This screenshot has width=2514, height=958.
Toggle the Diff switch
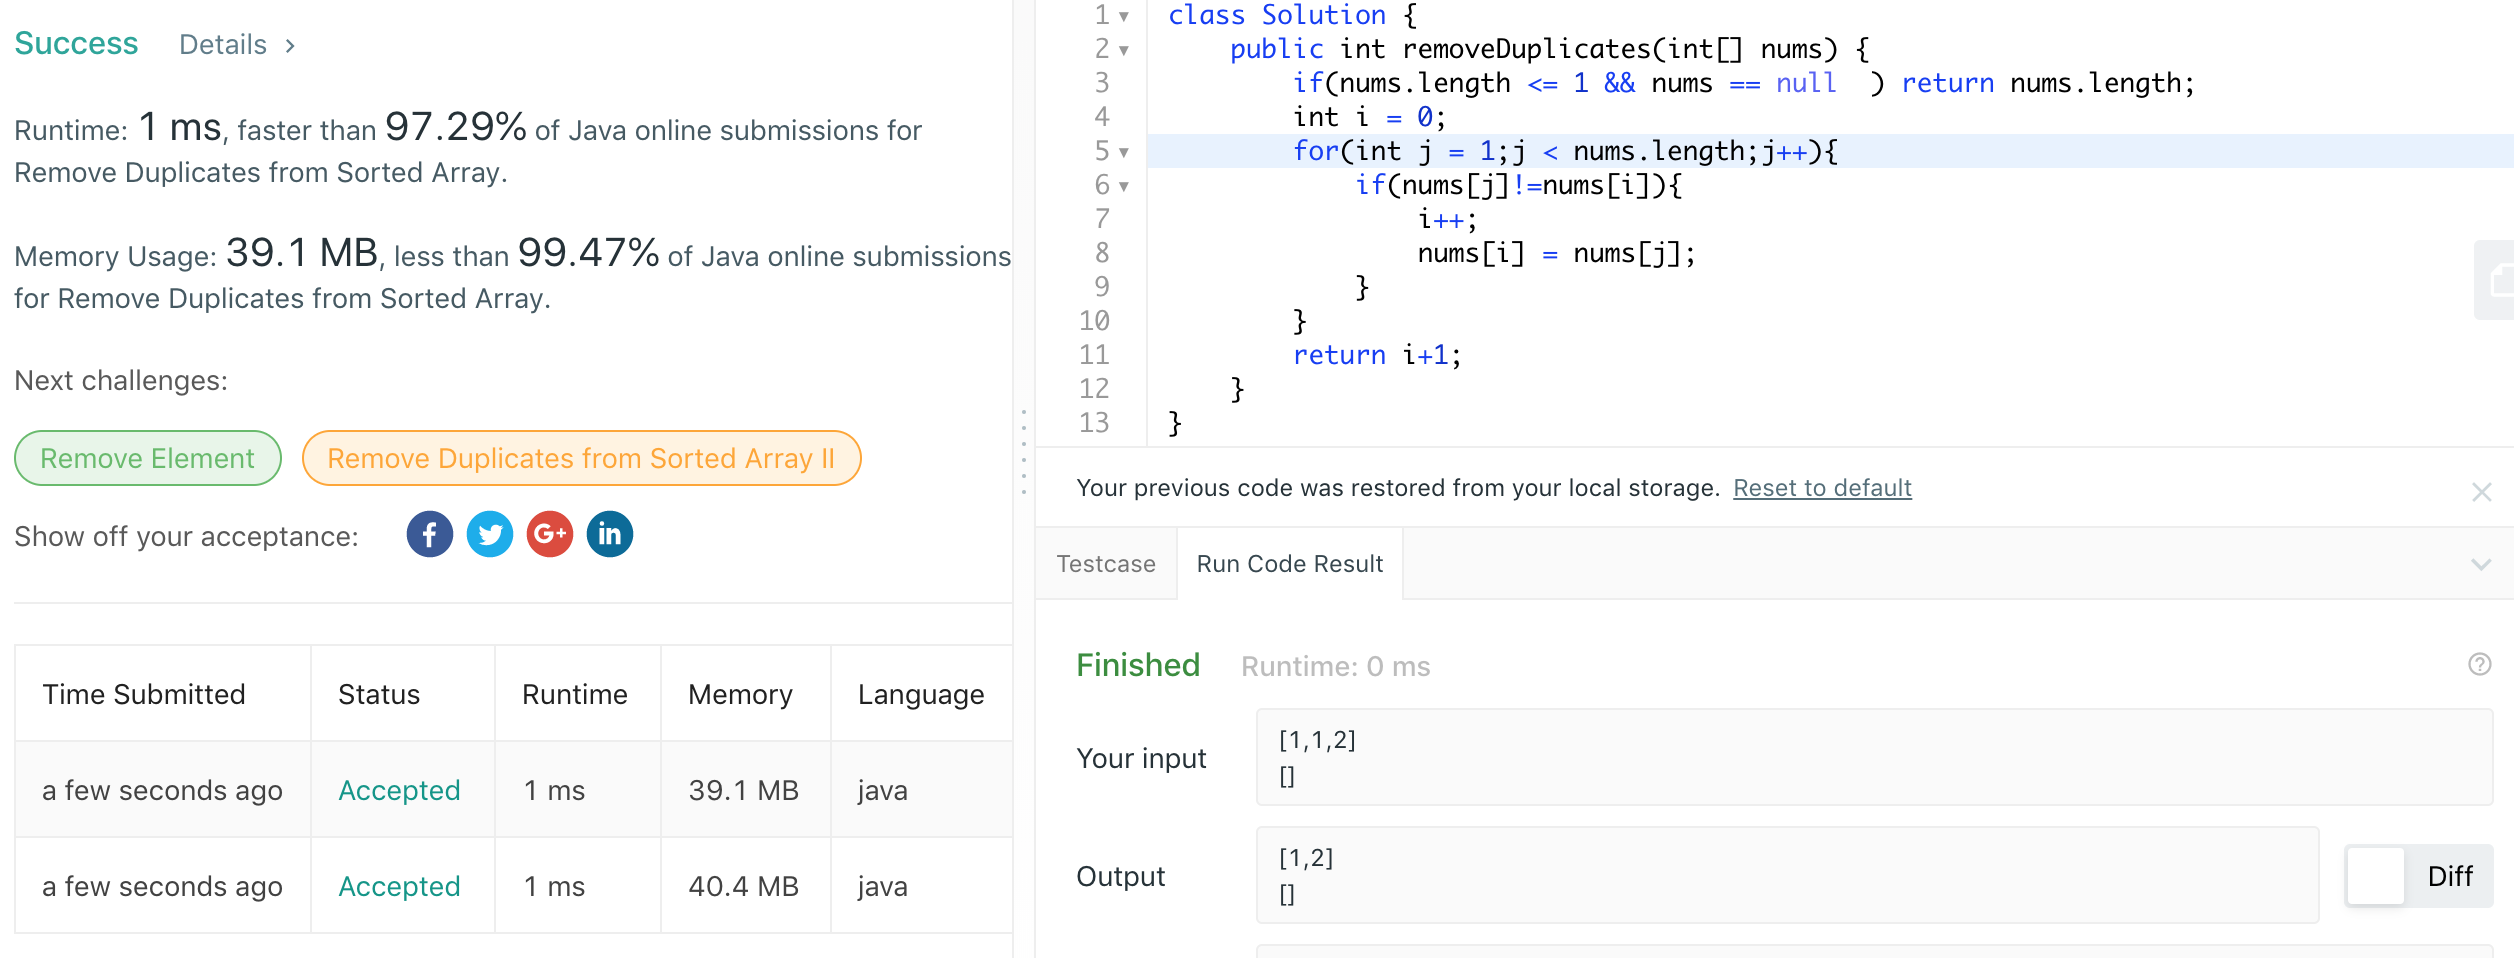(2419, 876)
